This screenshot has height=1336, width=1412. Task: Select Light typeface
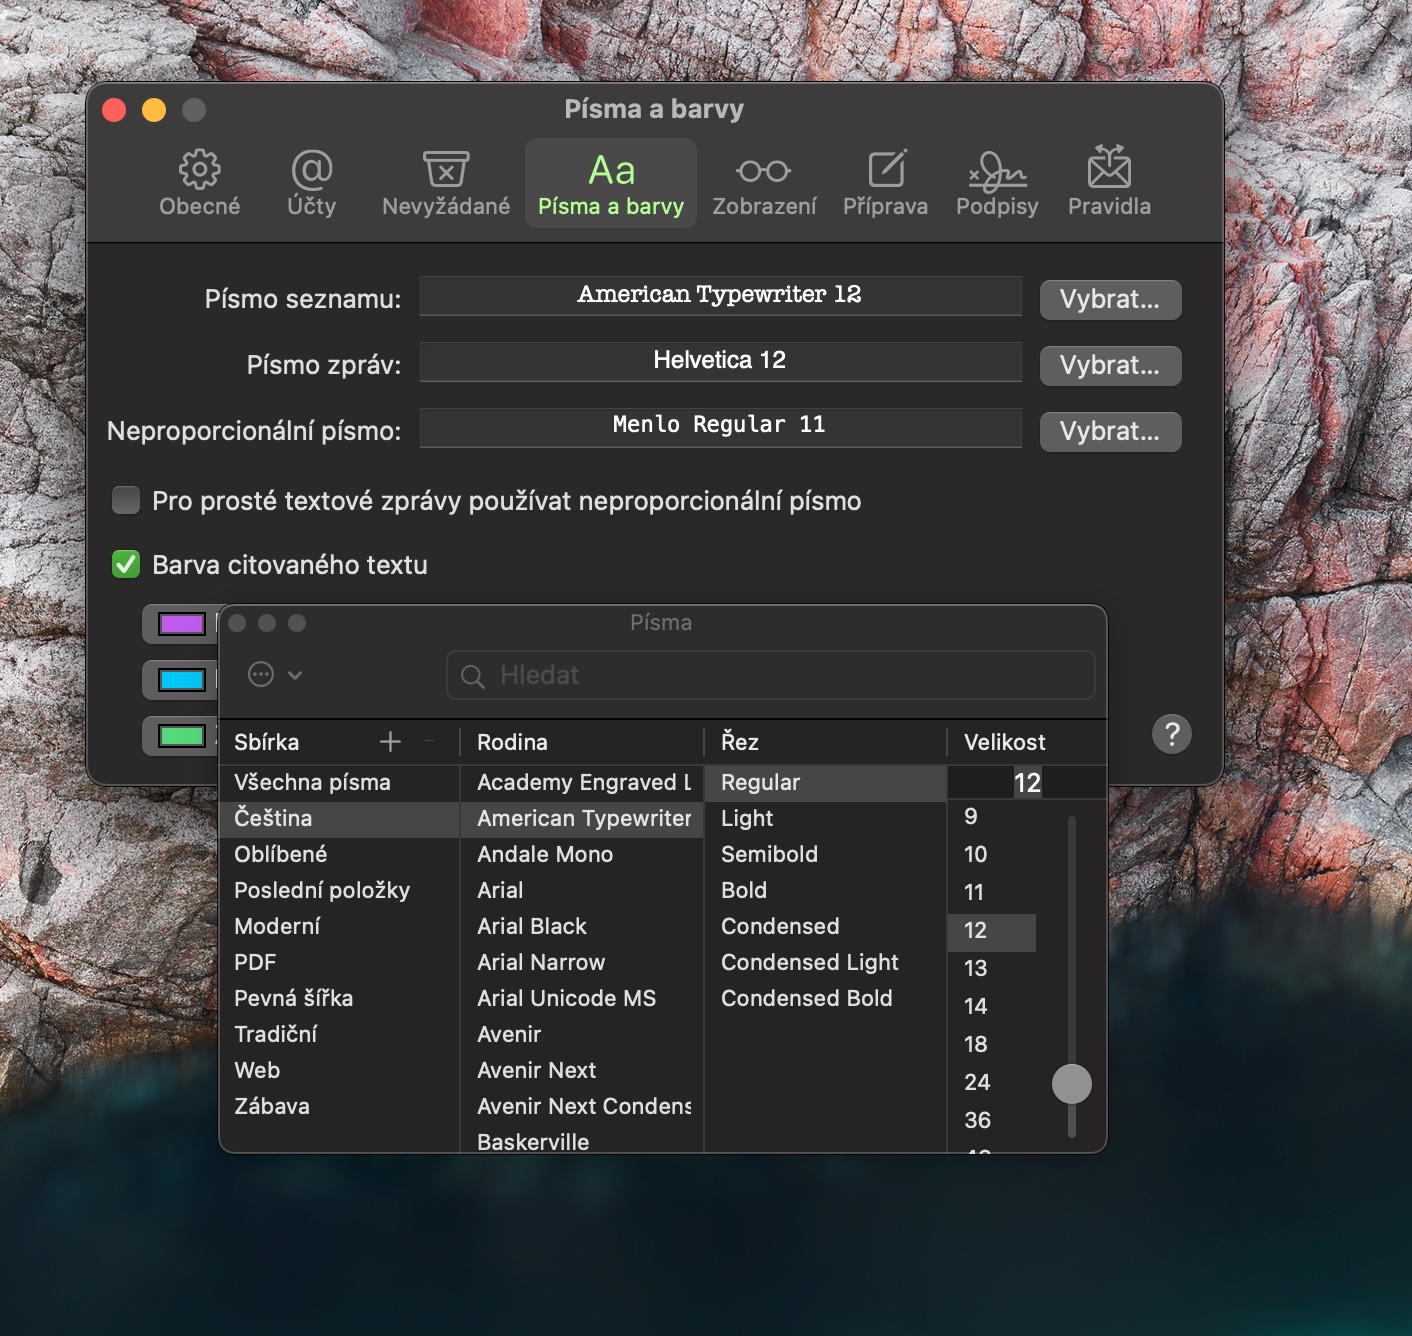click(x=825, y=818)
